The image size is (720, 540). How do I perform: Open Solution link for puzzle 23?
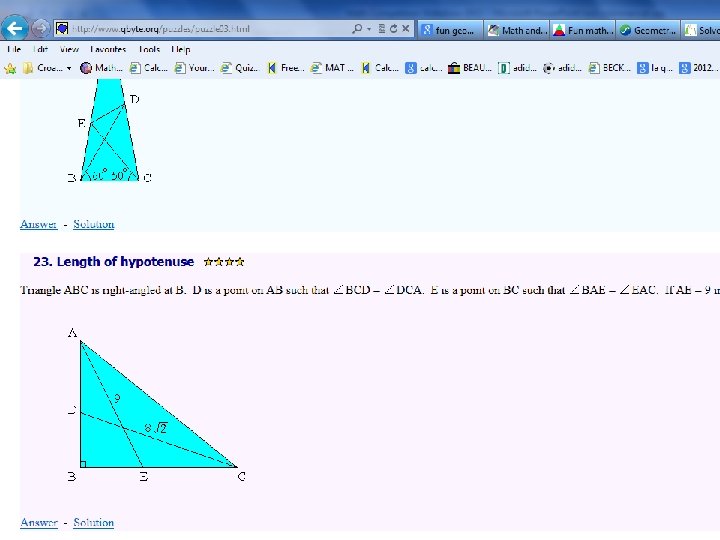[x=94, y=523]
